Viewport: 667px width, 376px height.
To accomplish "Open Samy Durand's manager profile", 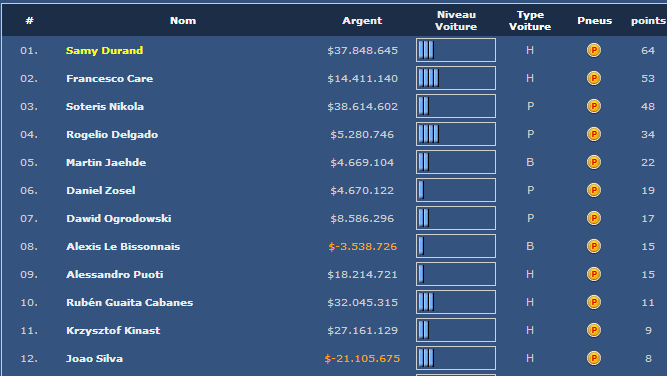I will (x=105, y=51).
